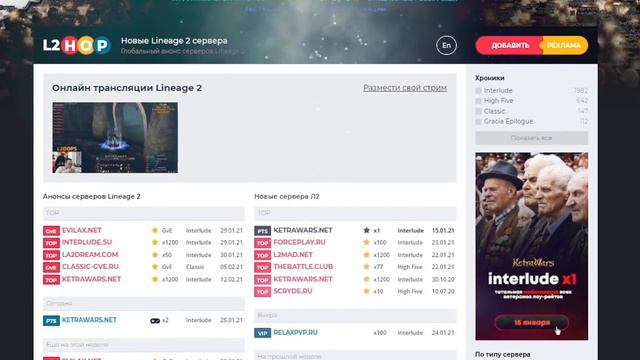Check the Classic chronicle checkbox
The height and width of the screenshot is (360, 640).
point(478,111)
